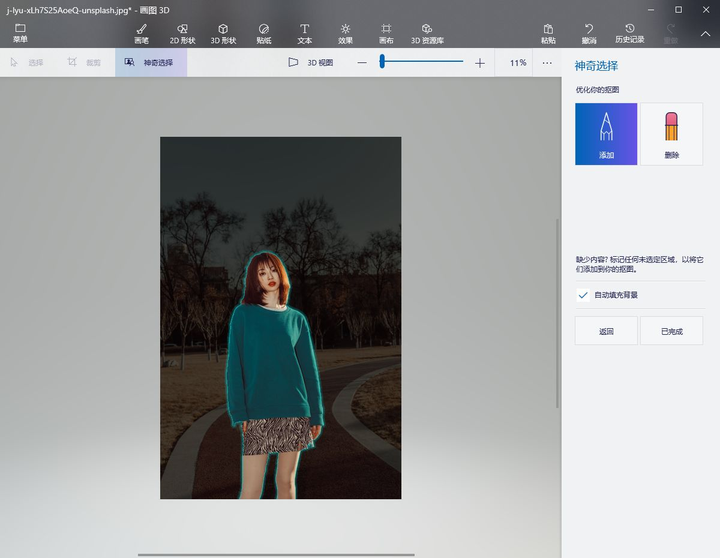Select the 画笔 brushes tool

[141, 34]
